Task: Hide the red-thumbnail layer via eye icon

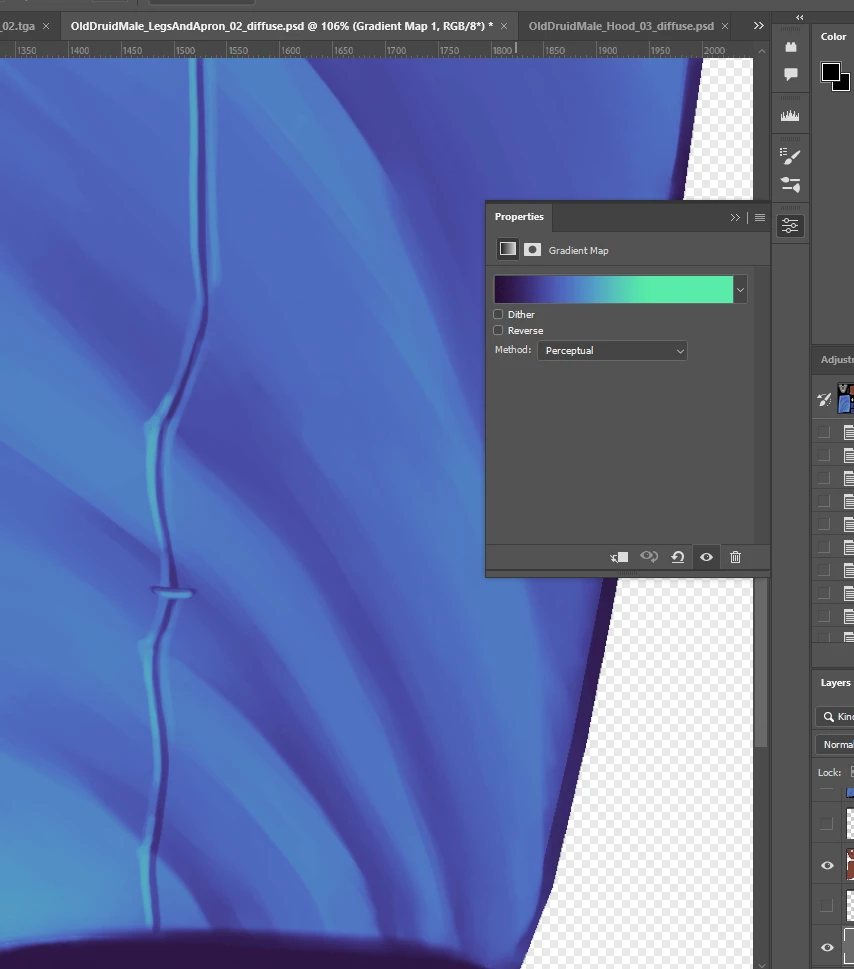Action: pos(827,865)
